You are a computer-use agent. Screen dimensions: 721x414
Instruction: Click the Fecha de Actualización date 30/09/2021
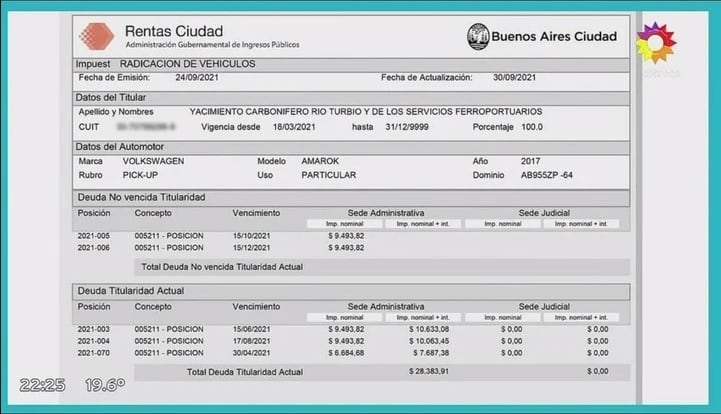pos(514,78)
